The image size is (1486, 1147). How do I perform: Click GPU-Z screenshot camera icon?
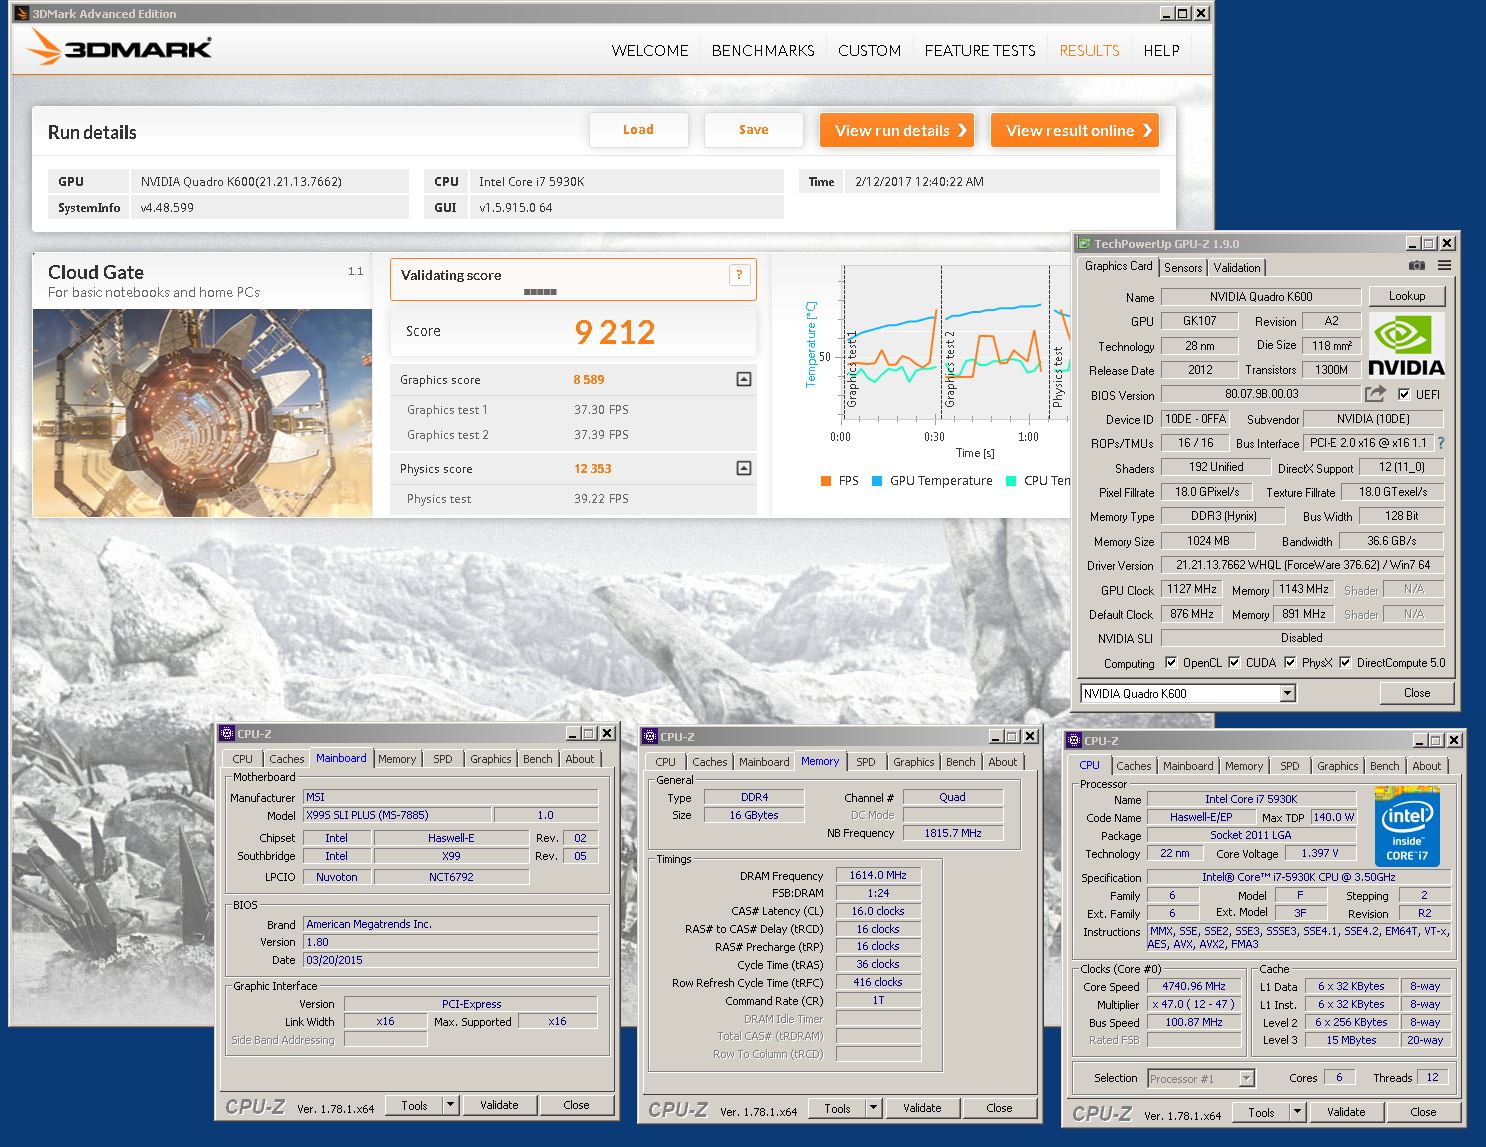point(1417,265)
